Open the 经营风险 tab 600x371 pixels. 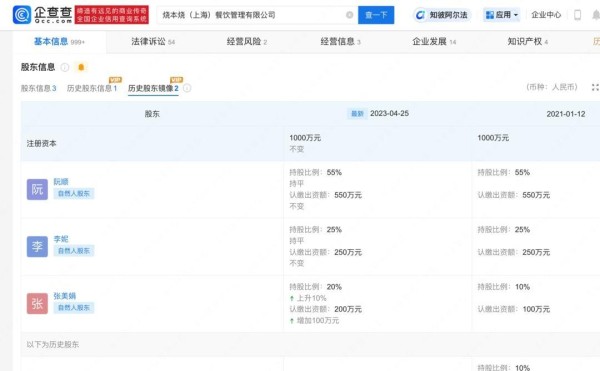click(247, 42)
